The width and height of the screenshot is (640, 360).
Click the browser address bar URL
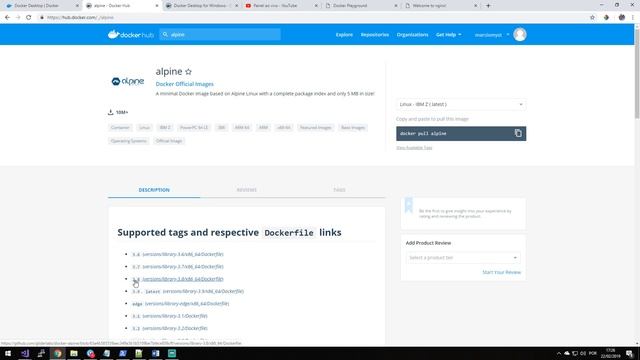[x=80, y=18]
